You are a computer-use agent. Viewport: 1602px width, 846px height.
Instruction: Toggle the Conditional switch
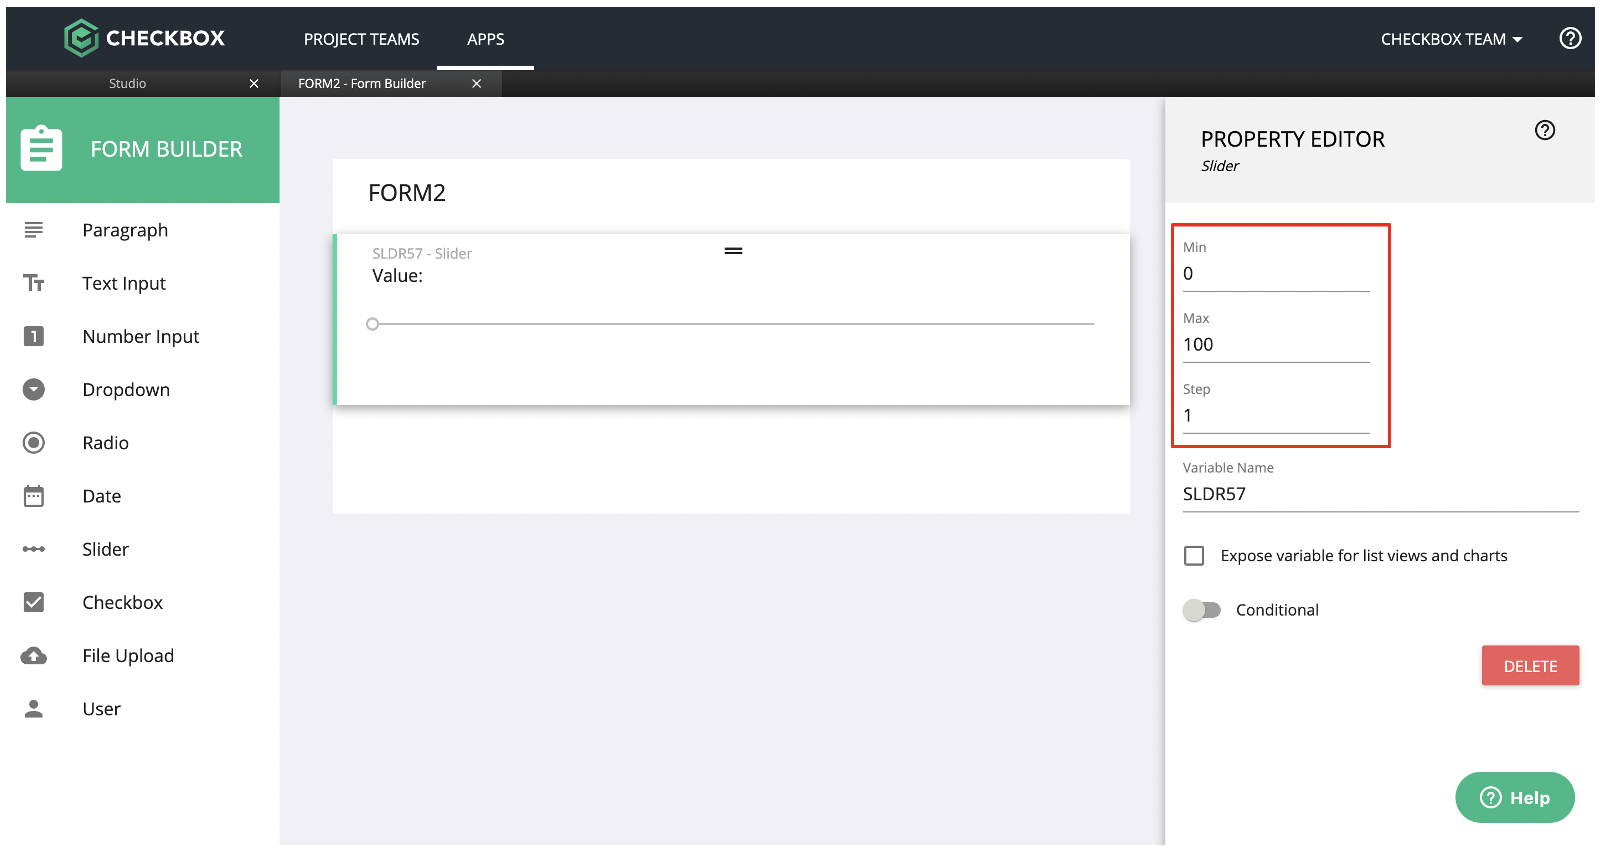point(1202,610)
